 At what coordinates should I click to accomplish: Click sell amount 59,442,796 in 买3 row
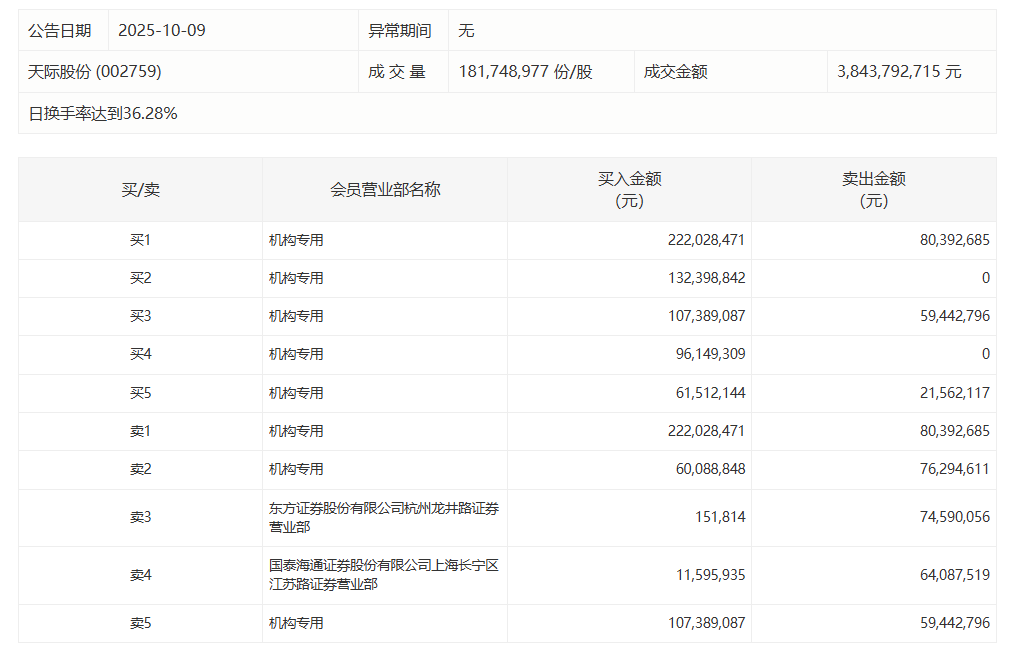point(950,316)
